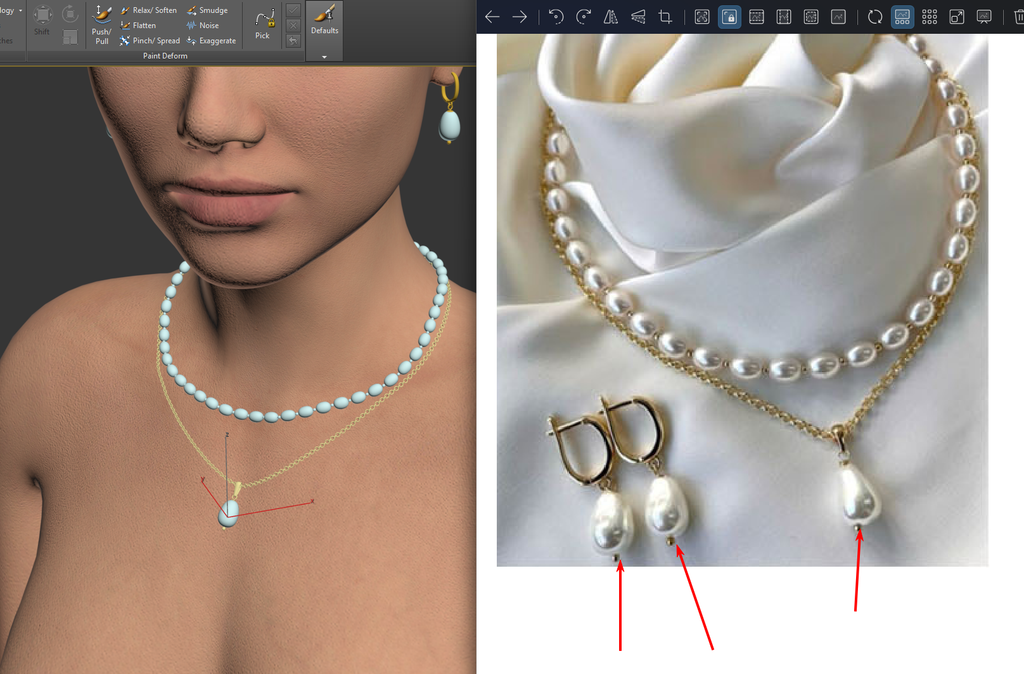Go to next image in viewer
The width and height of the screenshot is (1024, 674).
coord(519,16)
